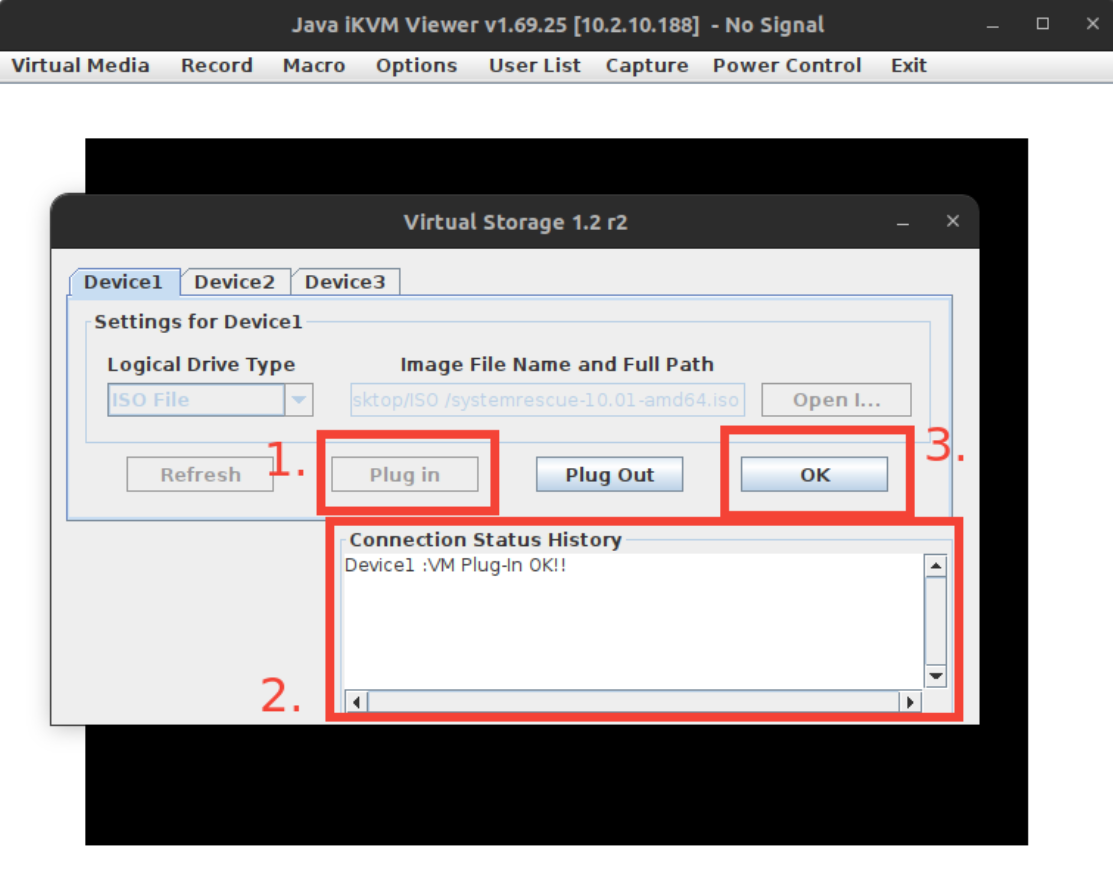Minimize the Virtual Storage dialog
1113x884 pixels.
point(903,223)
